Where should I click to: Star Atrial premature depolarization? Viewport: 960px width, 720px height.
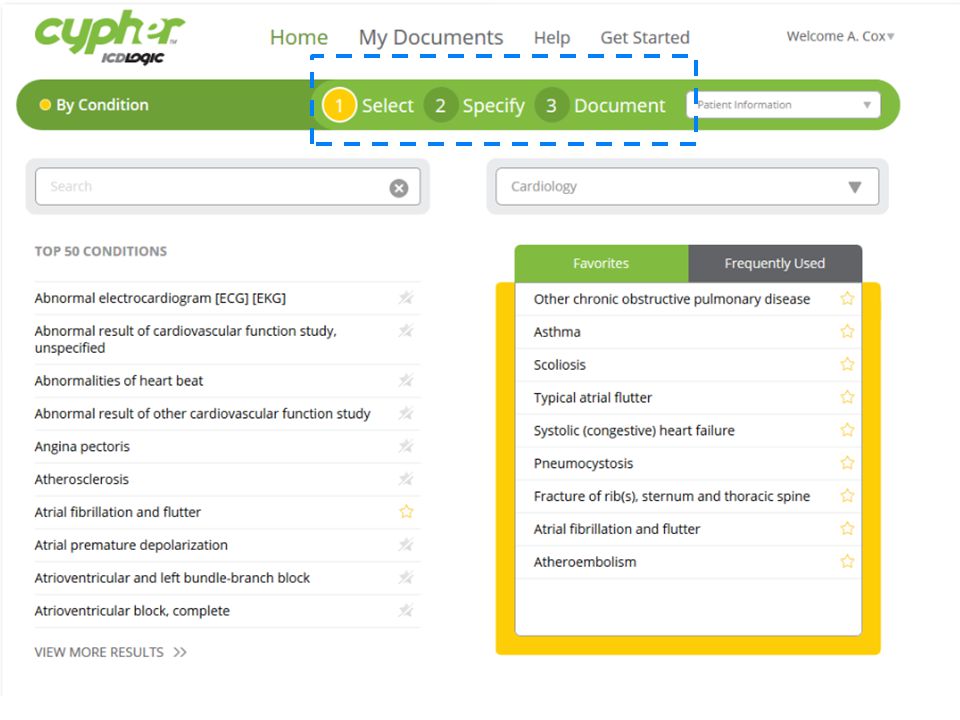click(x=406, y=545)
